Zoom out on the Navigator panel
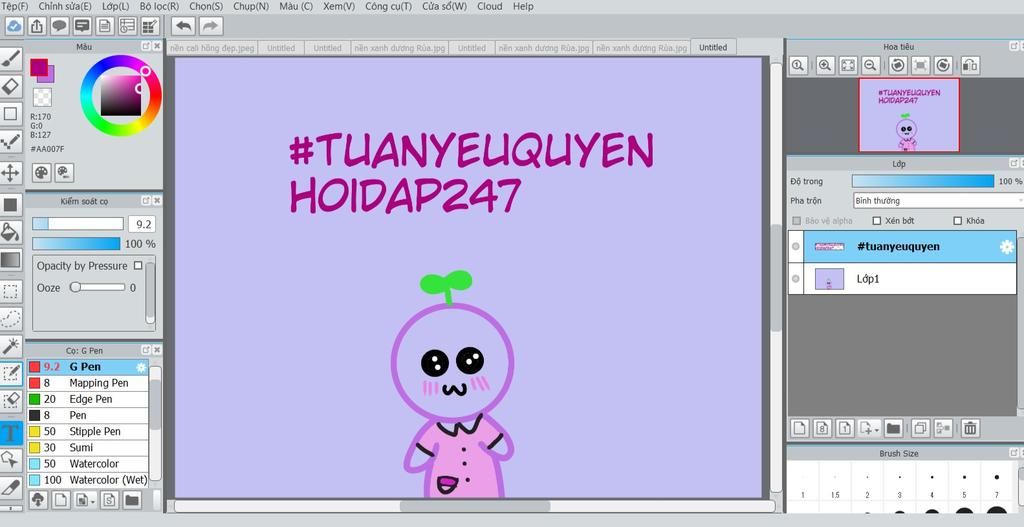Viewport: 1024px width, 527px height. 869,65
